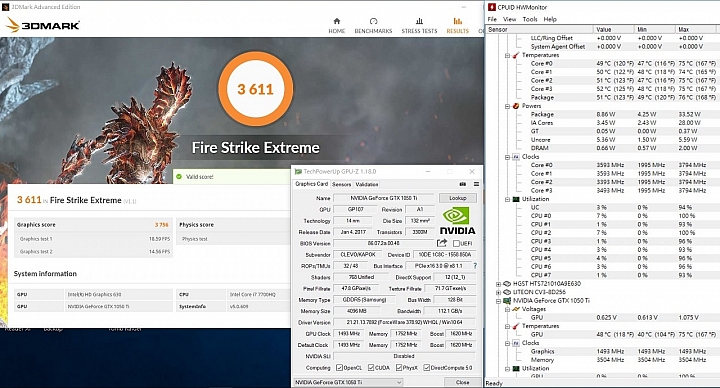The height and width of the screenshot is (388, 720).
Task: Toggle the OpenCL checkbox
Action: click(x=339, y=368)
